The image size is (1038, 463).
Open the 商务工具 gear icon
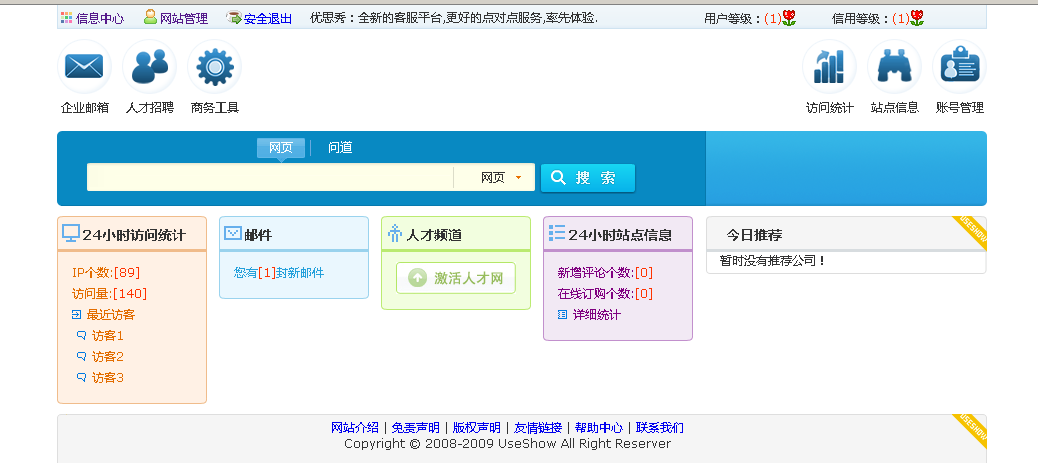[x=214, y=66]
